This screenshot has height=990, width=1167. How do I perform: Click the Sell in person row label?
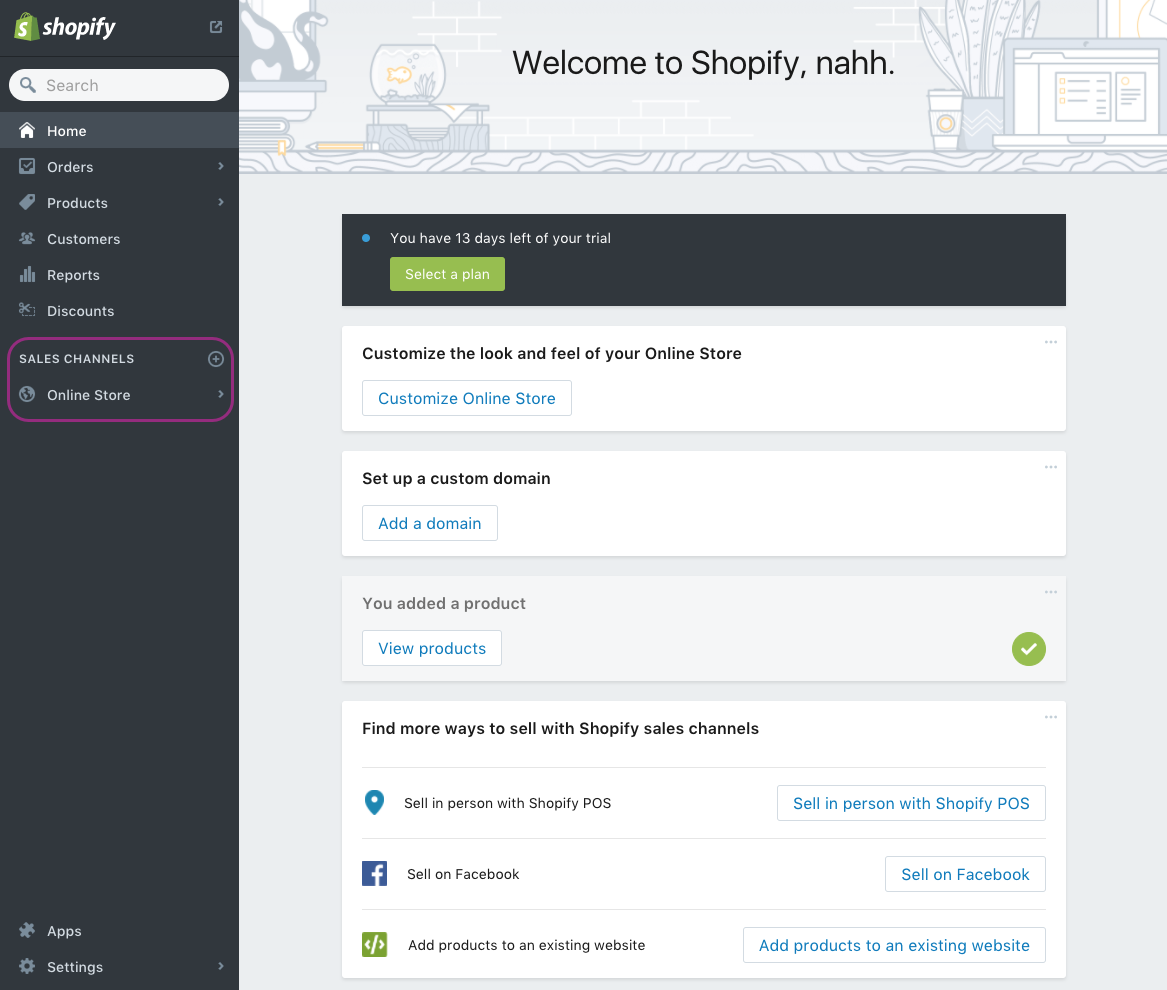[x=508, y=803]
